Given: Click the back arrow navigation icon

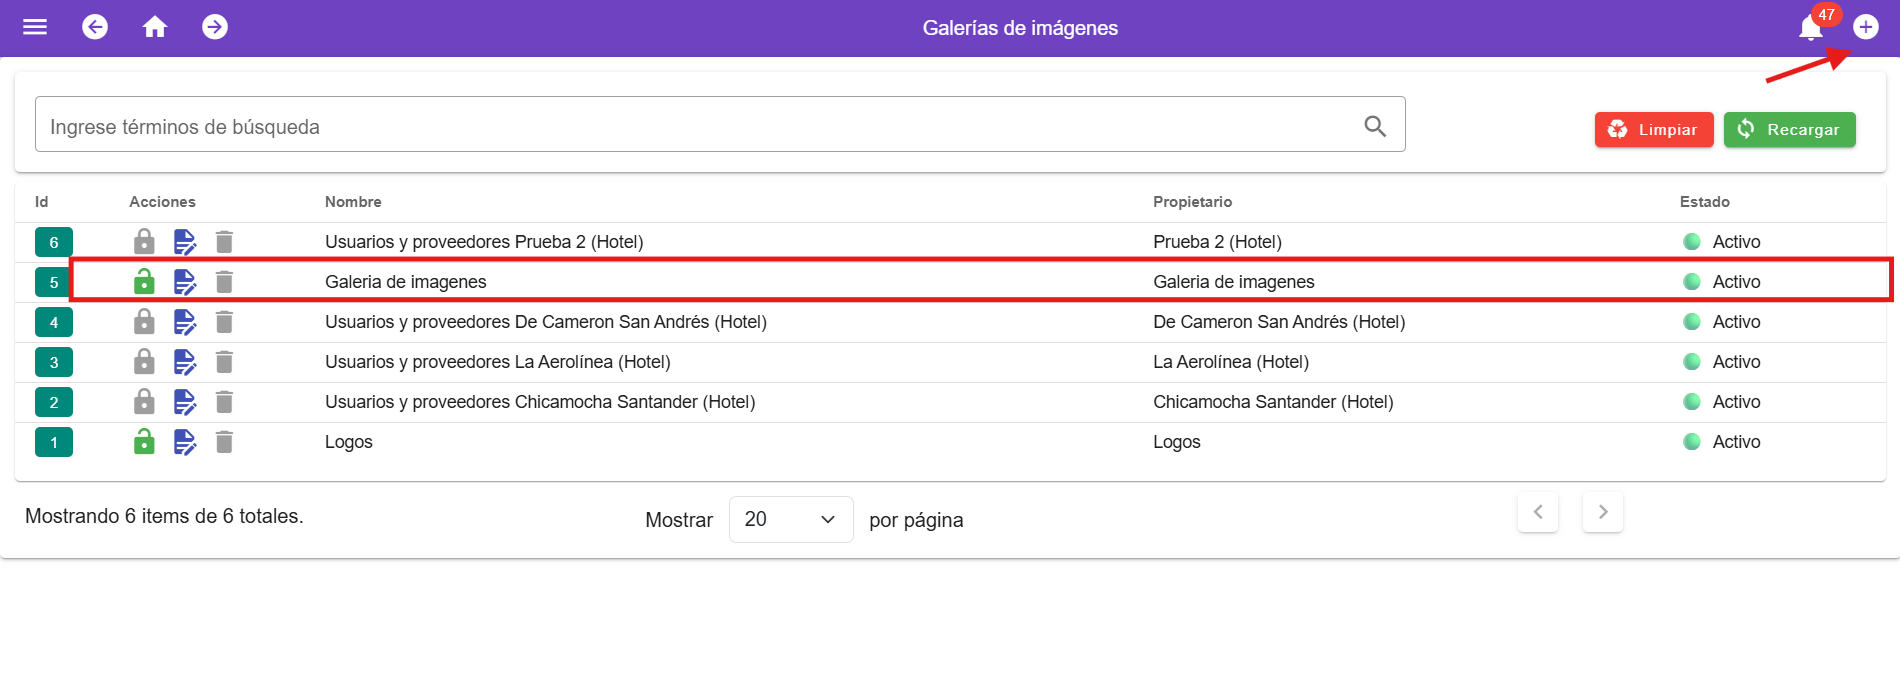Looking at the screenshot, I should pos(95,27).
